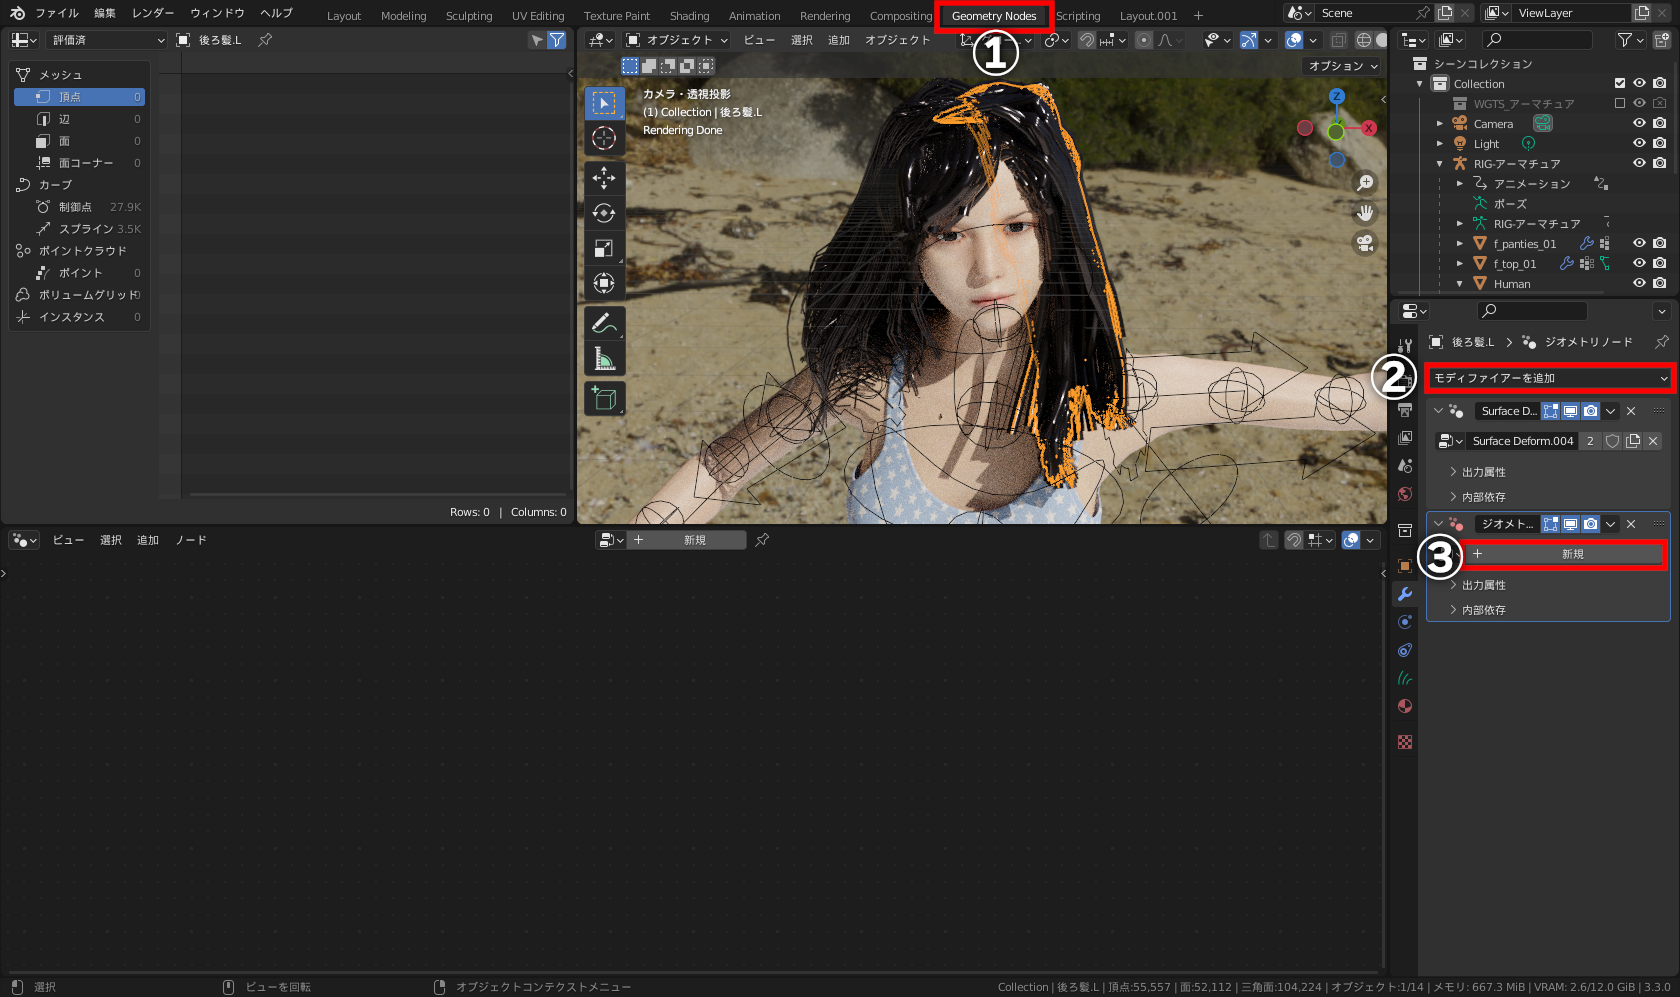Click the 3D Cursor tool
Image resolution: width=1680 pixels, height=997 pixels.
[x=604, y=138]
